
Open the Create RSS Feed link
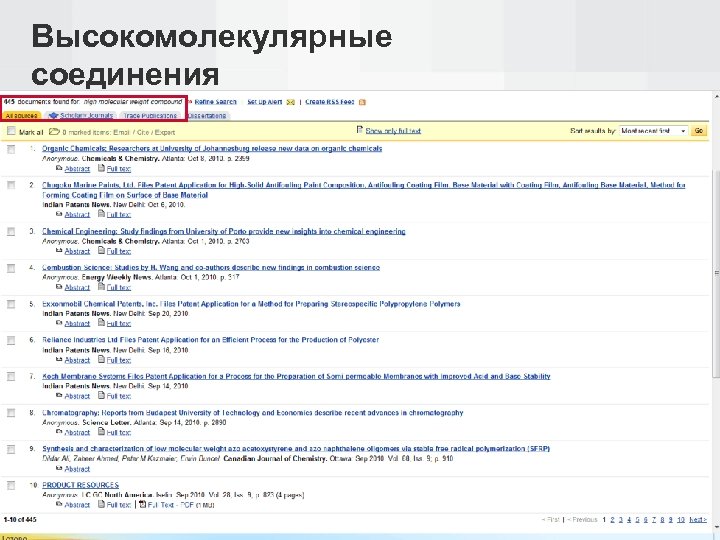click(330, 102)
